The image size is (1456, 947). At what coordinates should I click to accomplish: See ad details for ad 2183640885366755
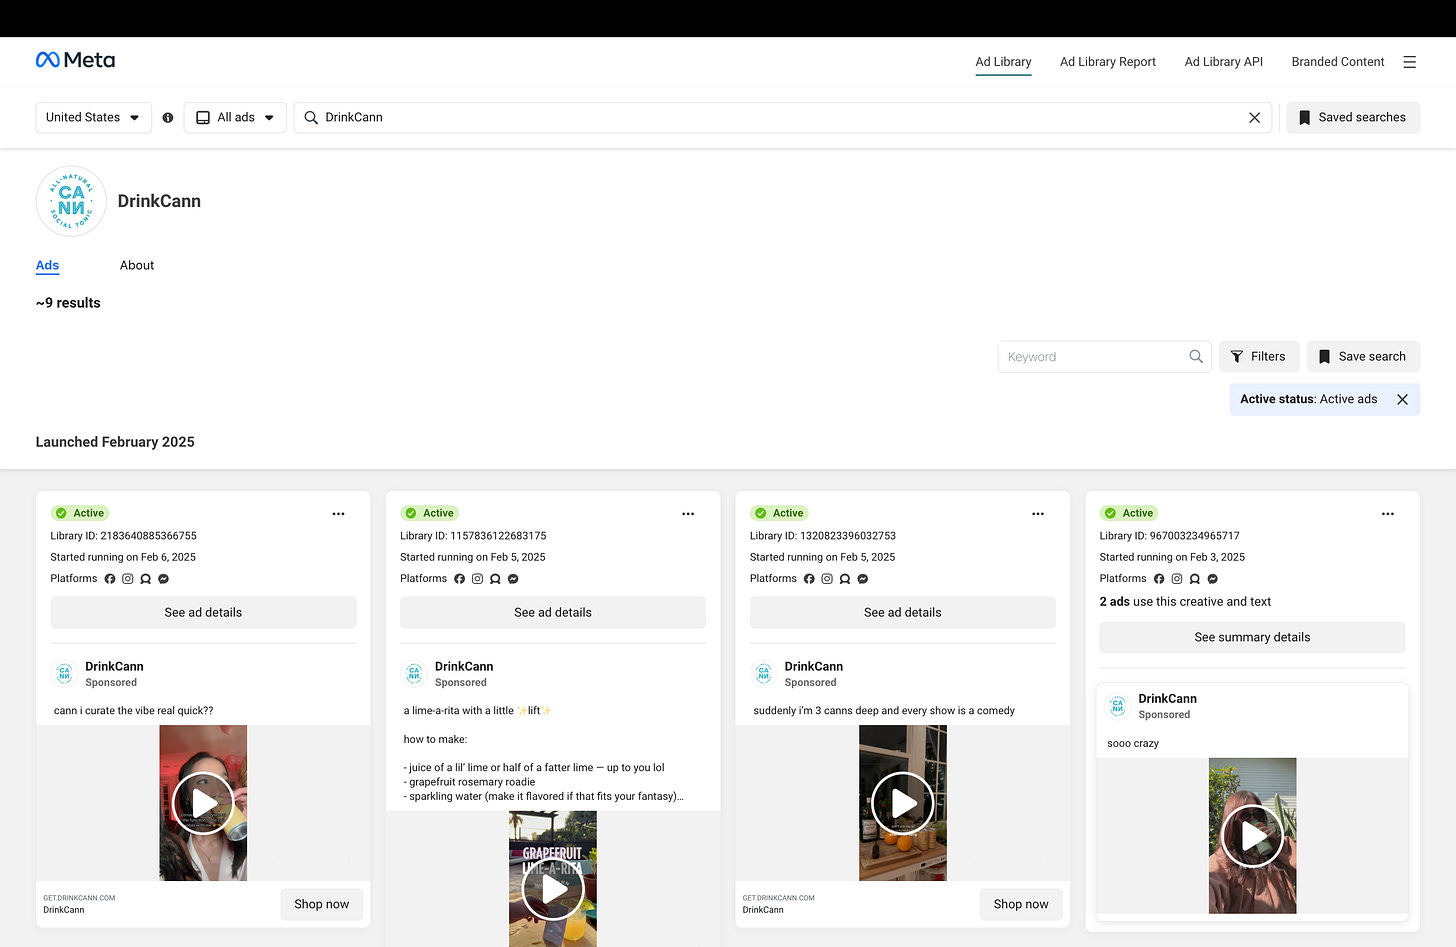[203, 613]
